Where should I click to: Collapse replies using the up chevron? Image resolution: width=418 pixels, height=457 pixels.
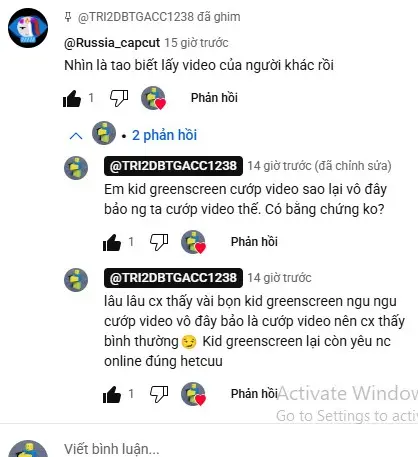(x=76, y=136)
